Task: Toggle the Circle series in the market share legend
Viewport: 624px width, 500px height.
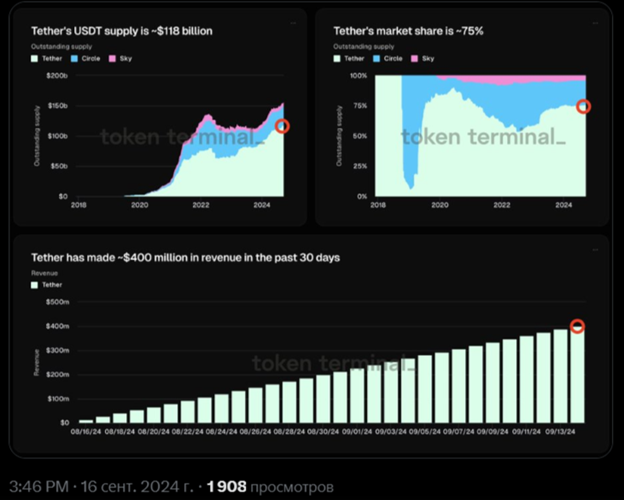Action: coord(388,59)
